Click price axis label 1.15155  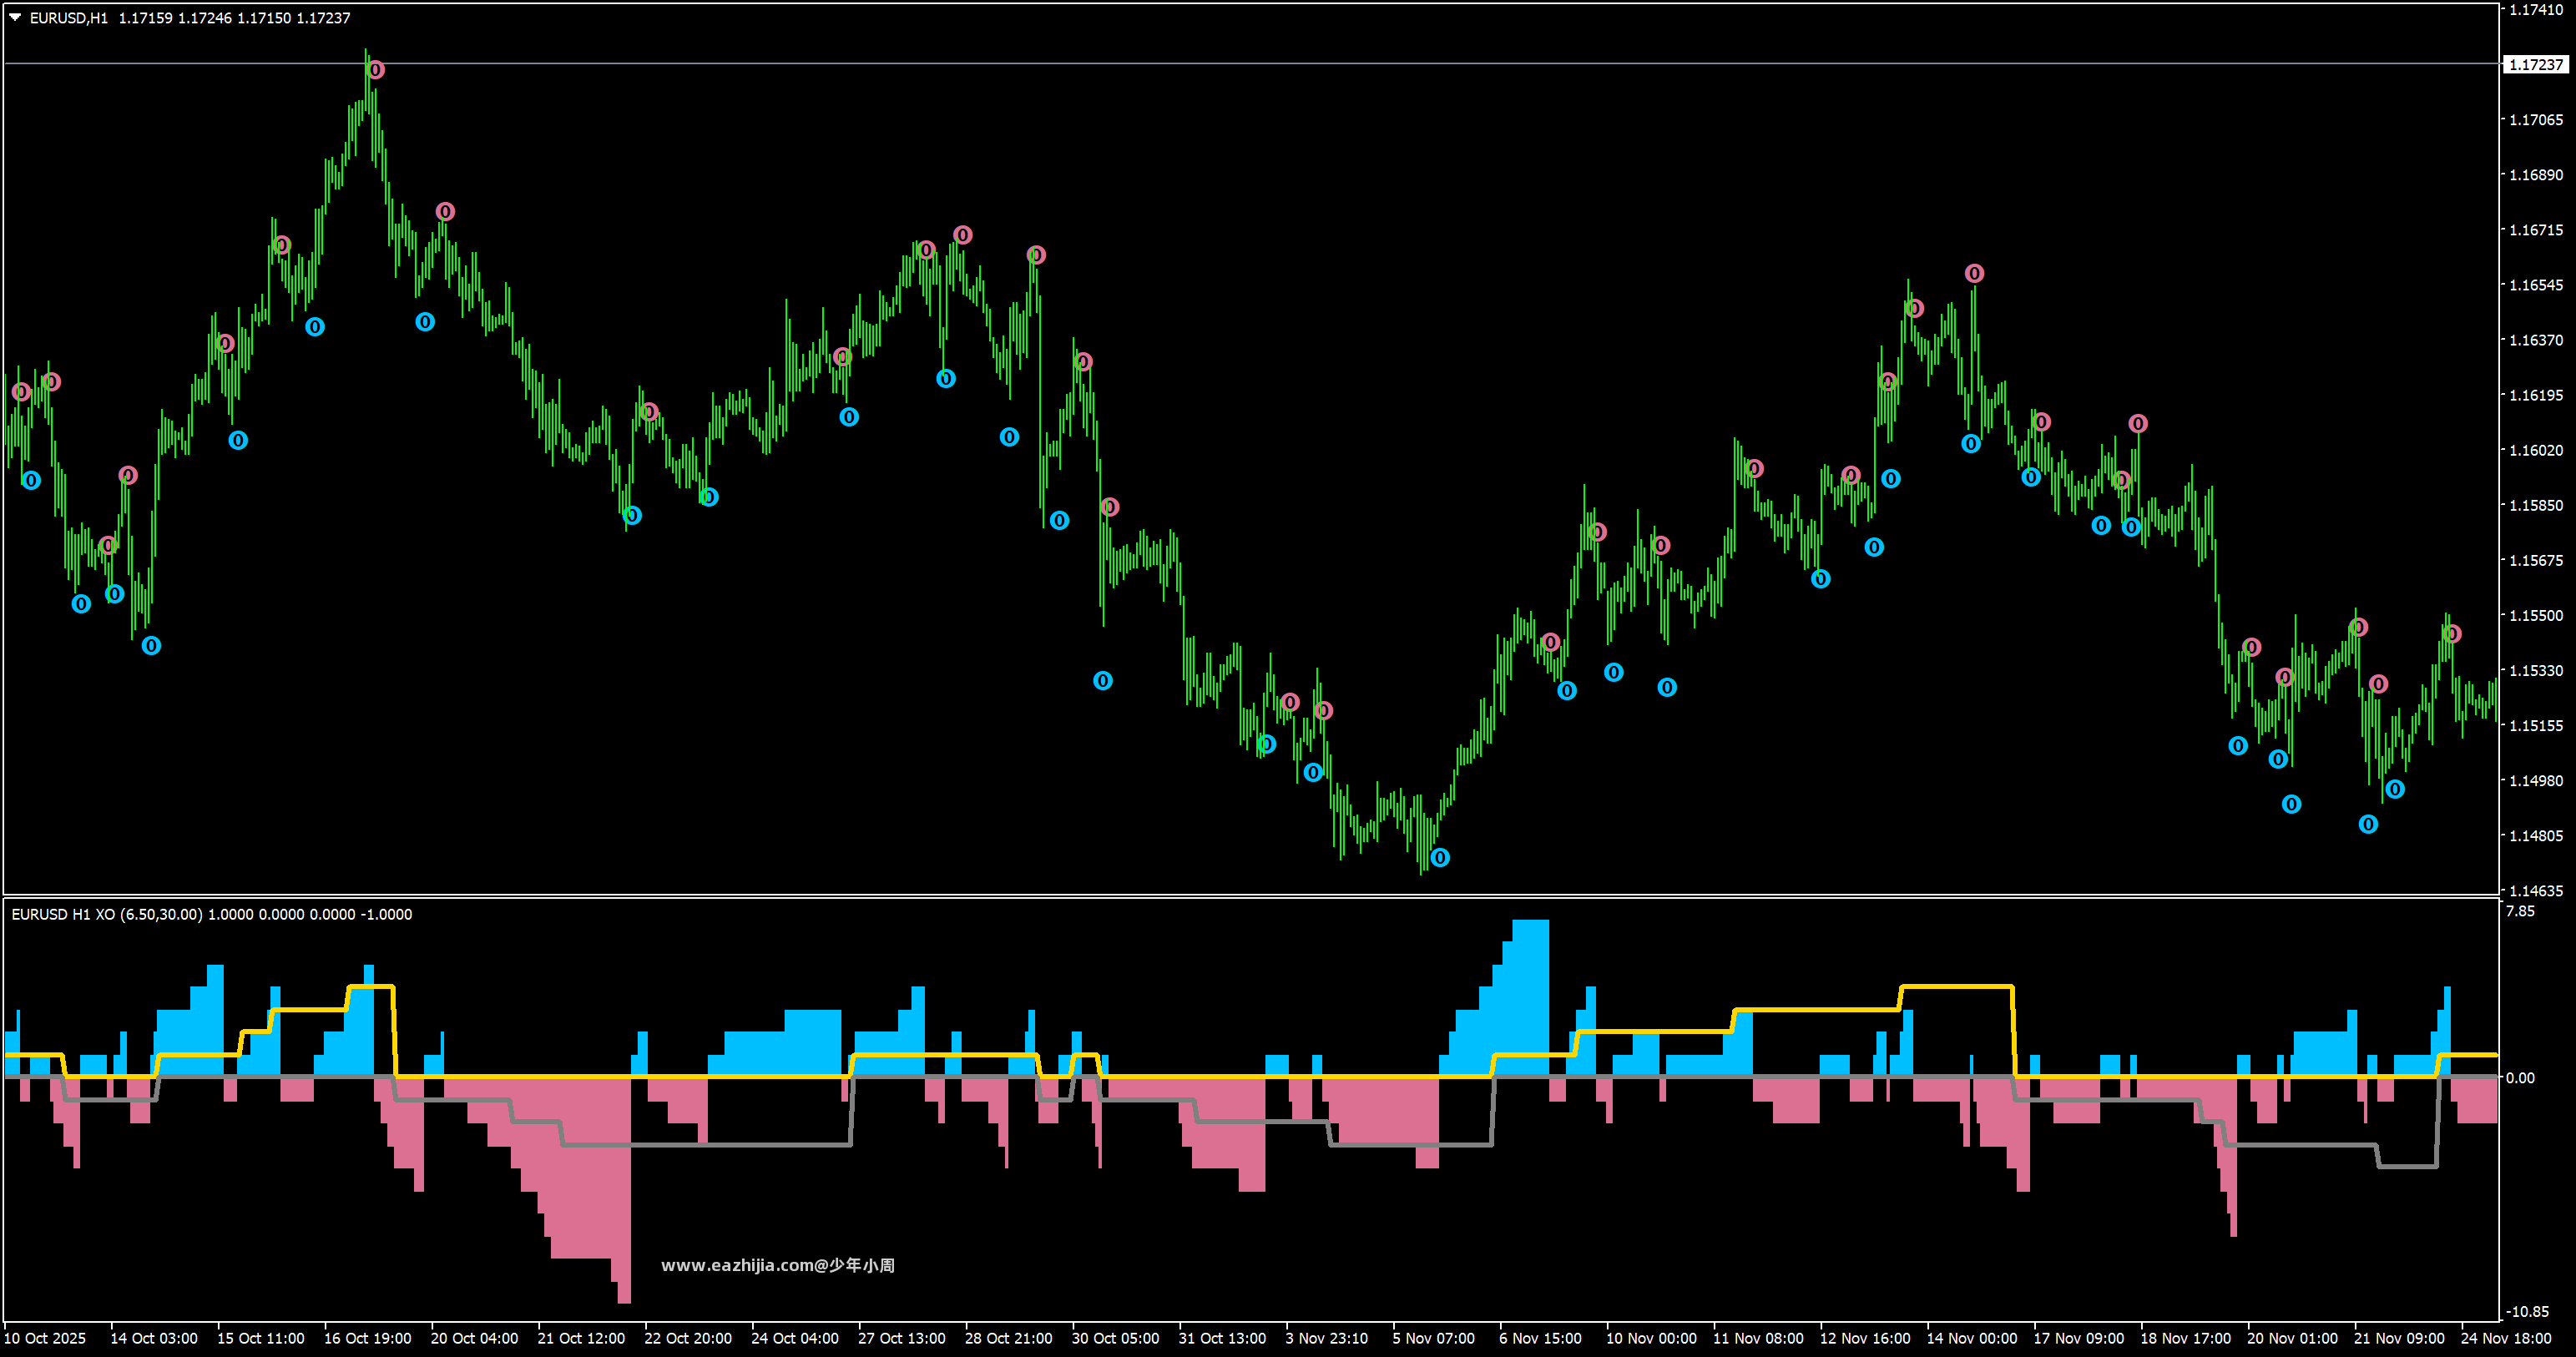[x=2536, y=725]
